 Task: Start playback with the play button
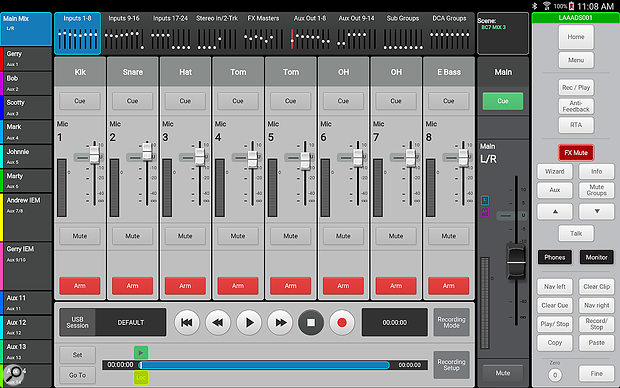point(249,323)
